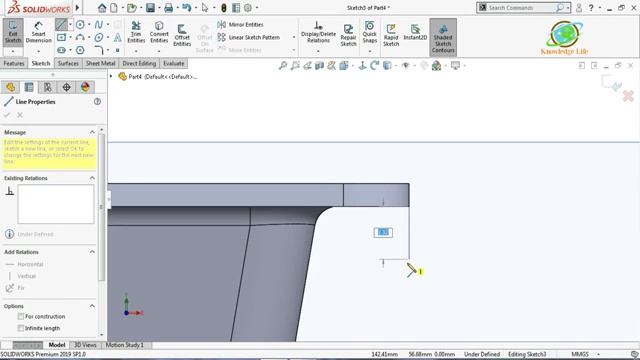Switch to the Surfaces tab

tap(68, 63)
